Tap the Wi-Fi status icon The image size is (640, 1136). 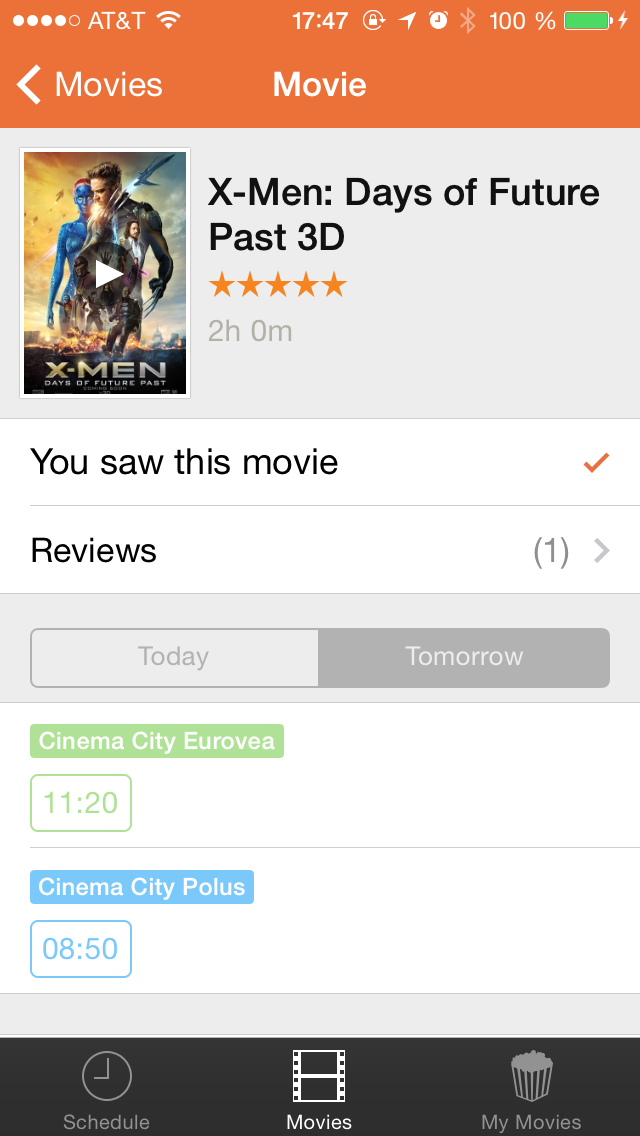168,21
